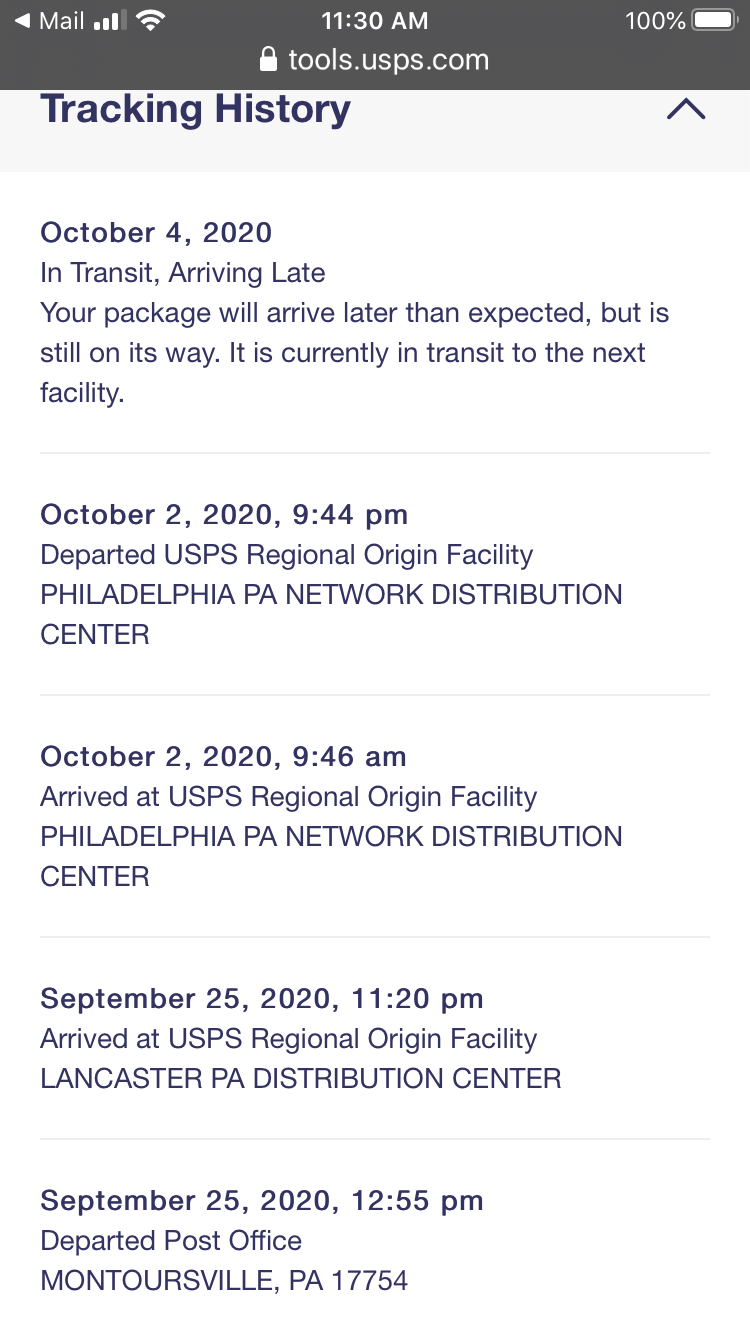This screenshot has width=750, height=1334.
Task: Collapse the Tracking History chevron
Action: coord(686,109)
